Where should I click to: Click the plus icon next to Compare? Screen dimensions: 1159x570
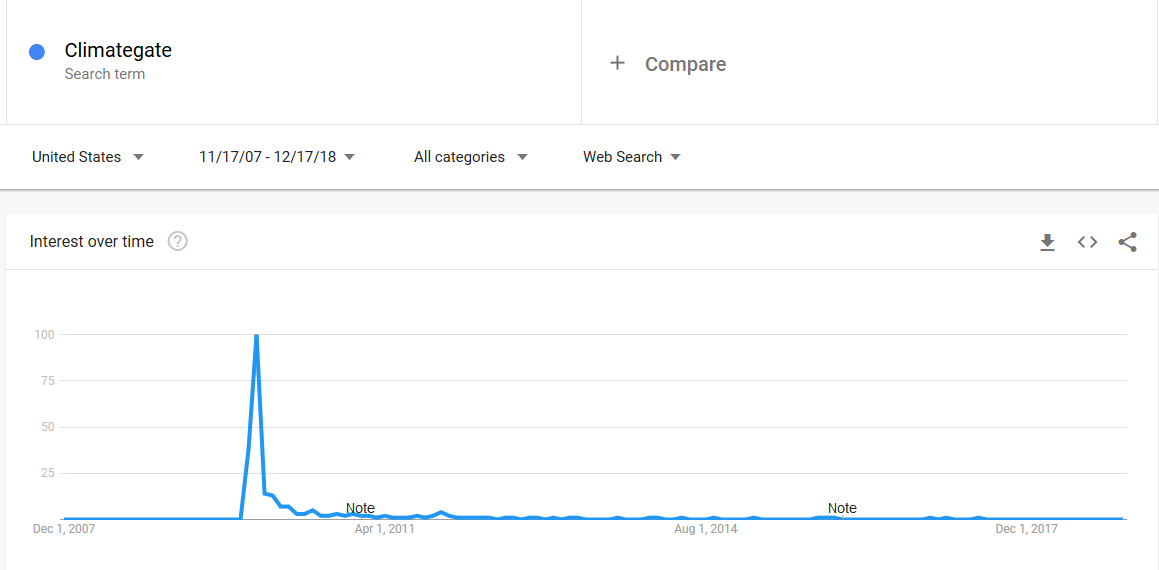[x=617, y=64]
